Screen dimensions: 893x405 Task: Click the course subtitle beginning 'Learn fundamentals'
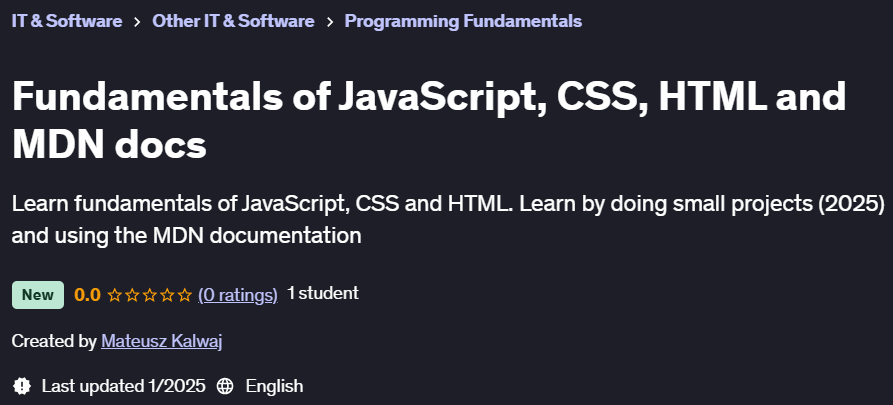(x=448, y=219)
